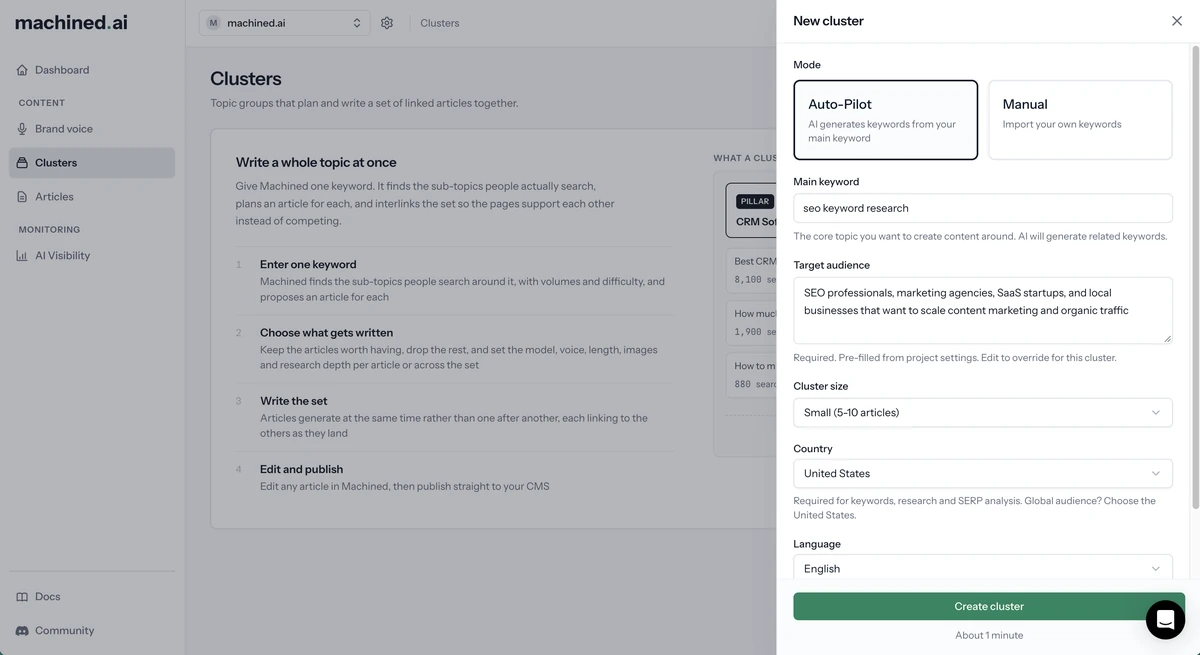
Task: Click the 'New cluster' panel title
Action: pyautogui.click(x=828, y=21)
